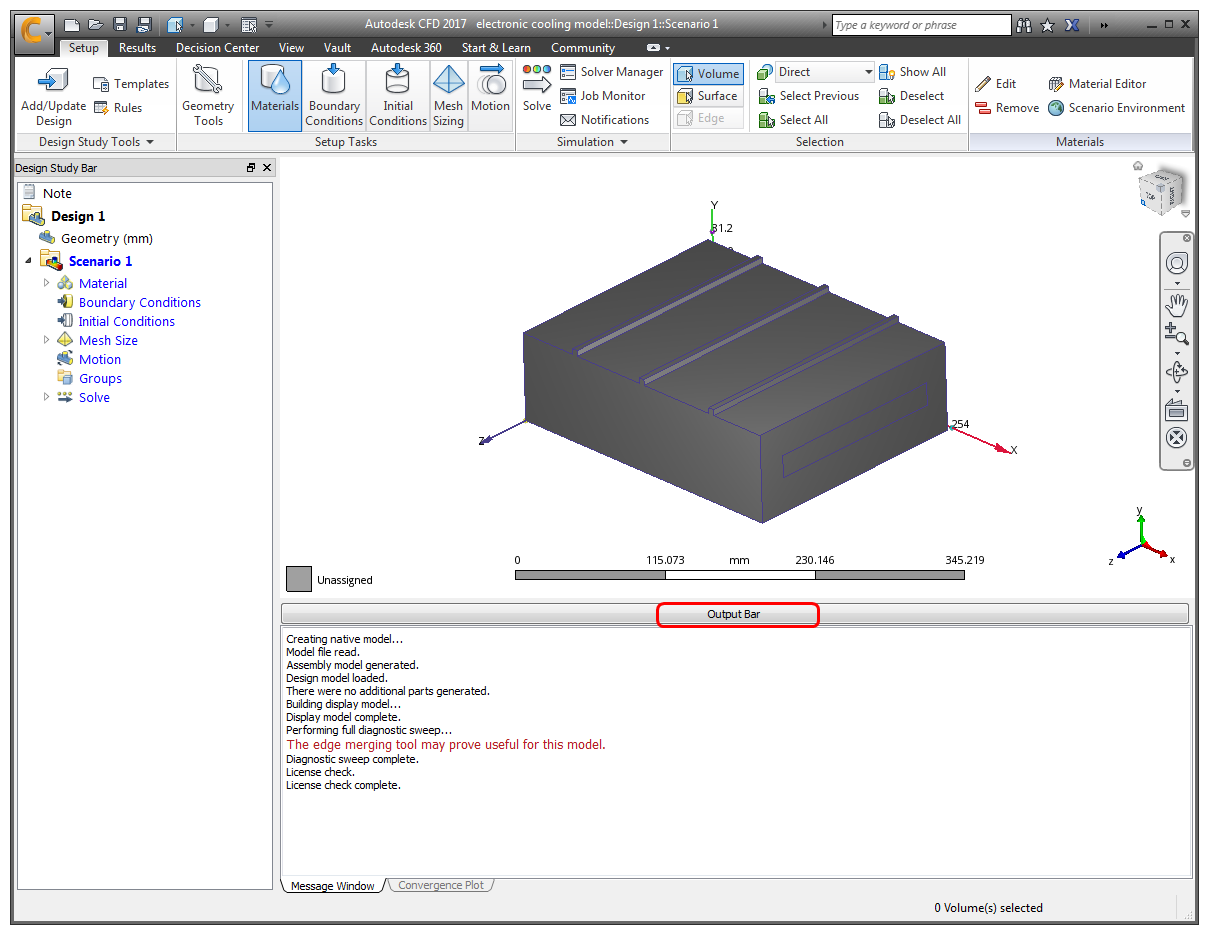Switch to Convergence Plot tab
The width and height of the screenshot is (1209, 935).
[x=441, y=886]
